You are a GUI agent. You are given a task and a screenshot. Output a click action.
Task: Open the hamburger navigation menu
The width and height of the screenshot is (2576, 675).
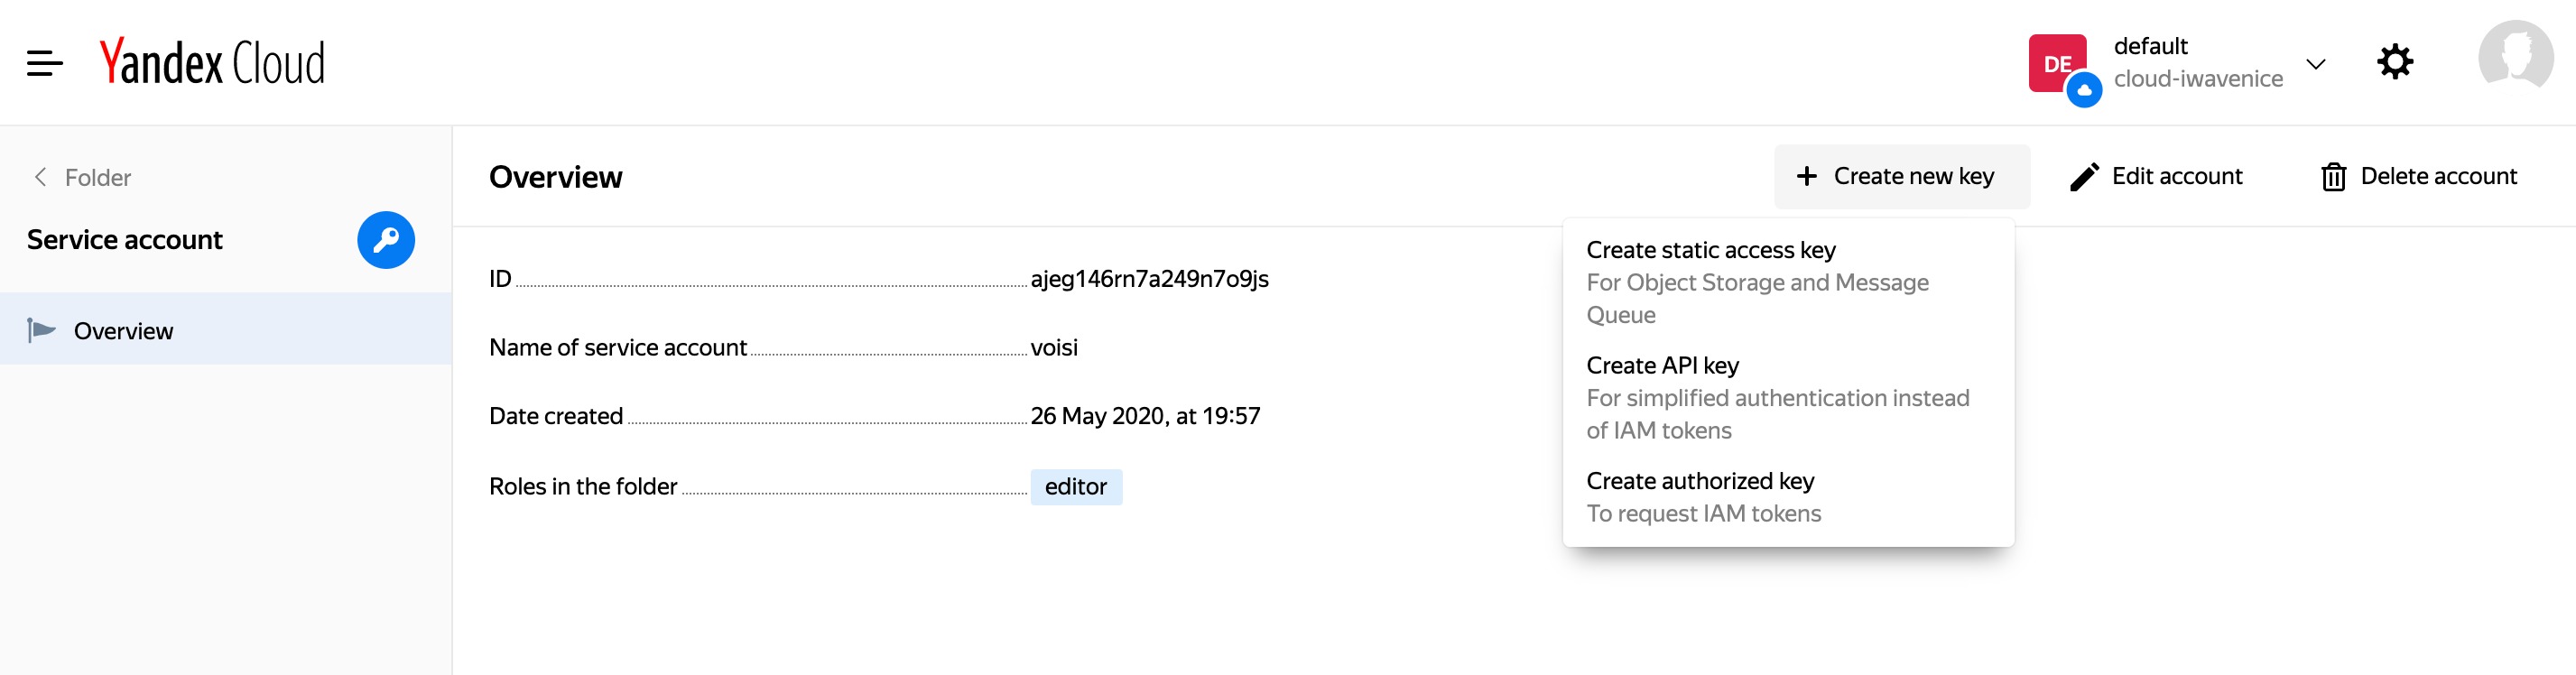click(44, 63)
